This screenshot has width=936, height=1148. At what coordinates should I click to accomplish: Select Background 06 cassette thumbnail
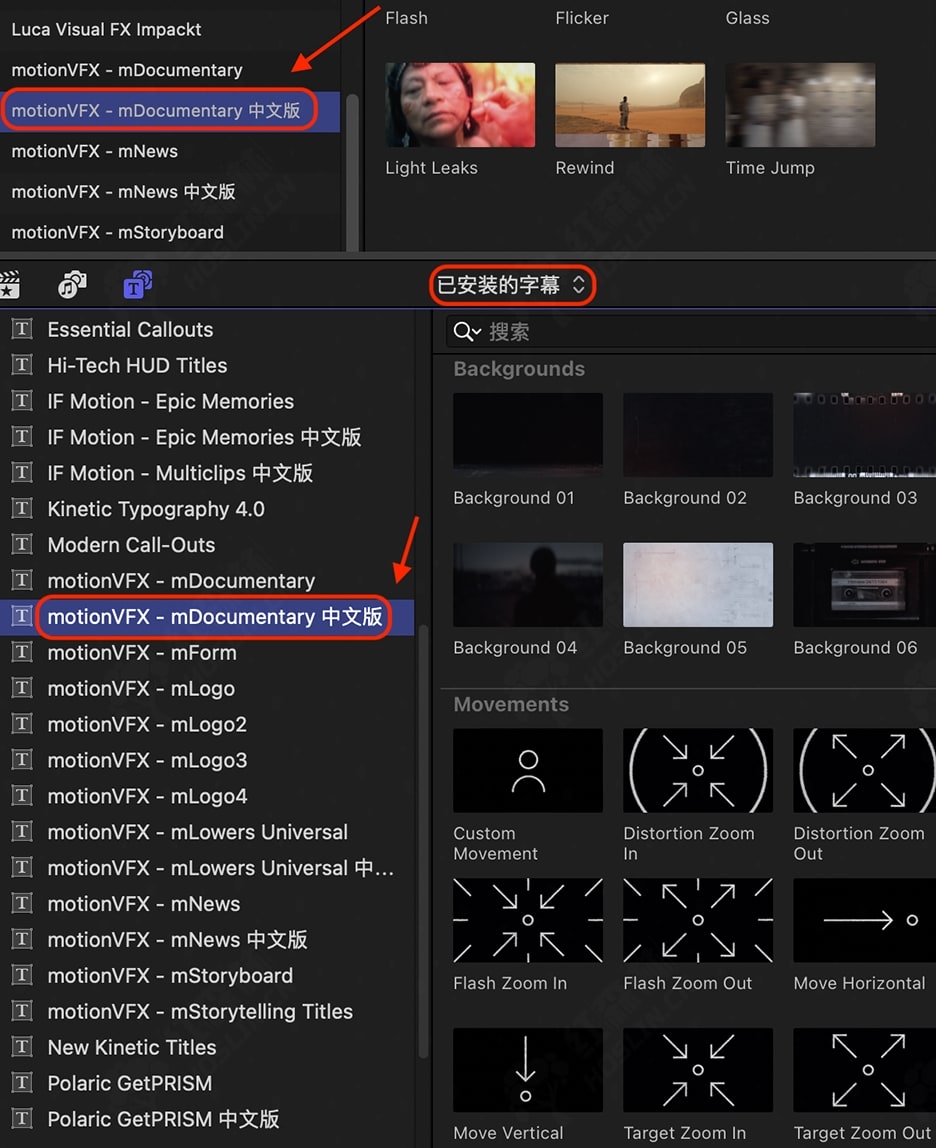[x=864, y=584]
